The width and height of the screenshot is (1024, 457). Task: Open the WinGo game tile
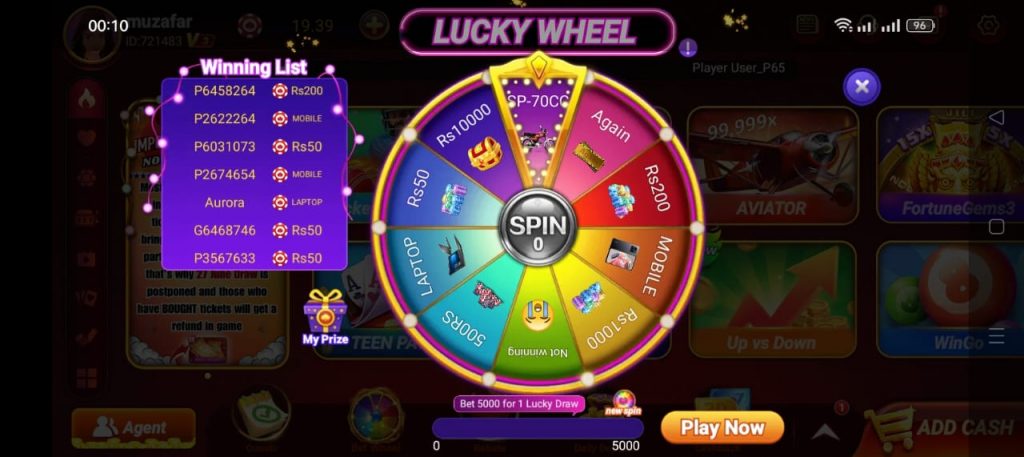click(x=950, y=299)
